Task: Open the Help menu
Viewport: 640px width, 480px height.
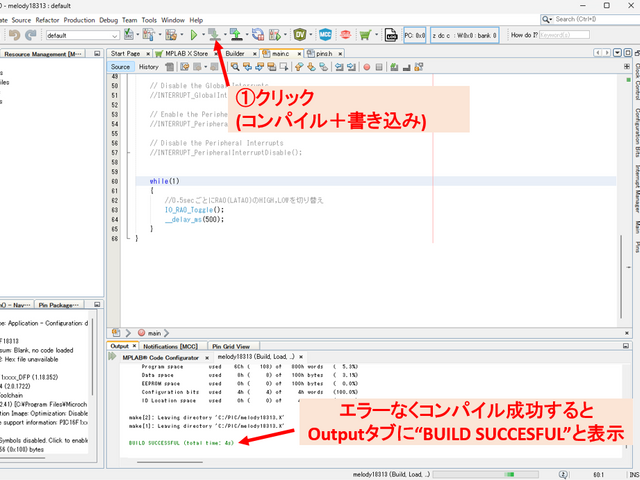Action: 196,20
